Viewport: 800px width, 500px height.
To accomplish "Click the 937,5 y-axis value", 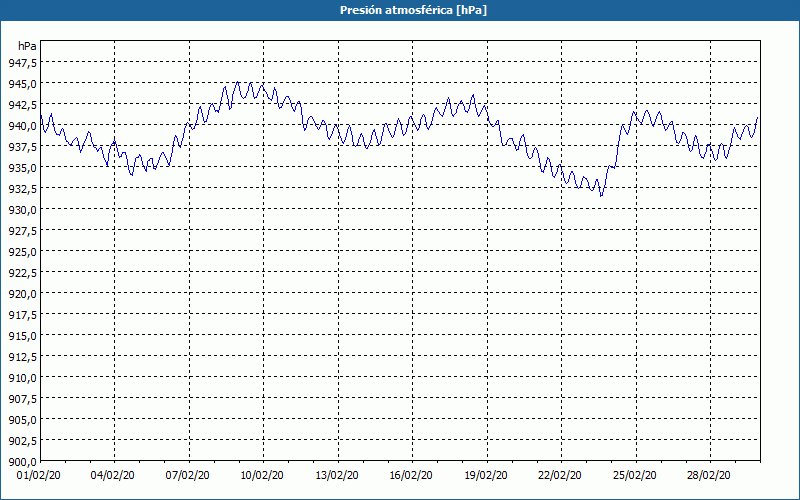I will [22, 146].
